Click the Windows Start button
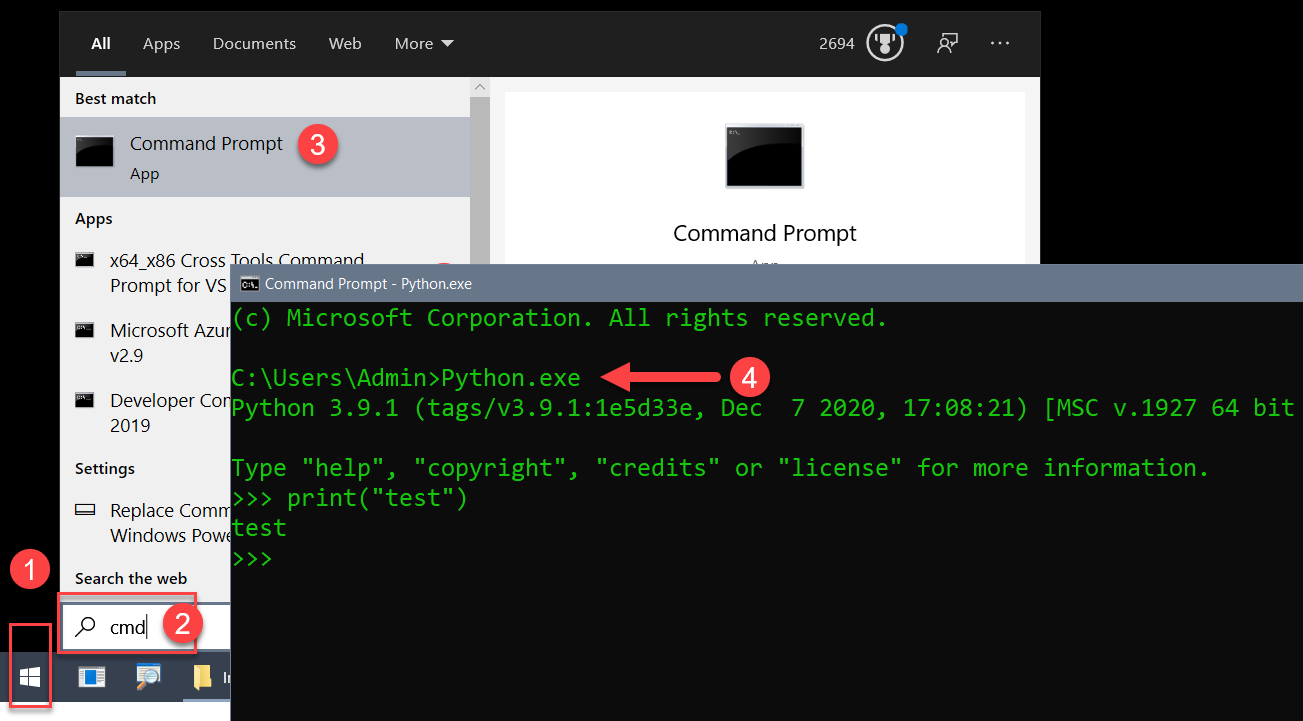 30,678
